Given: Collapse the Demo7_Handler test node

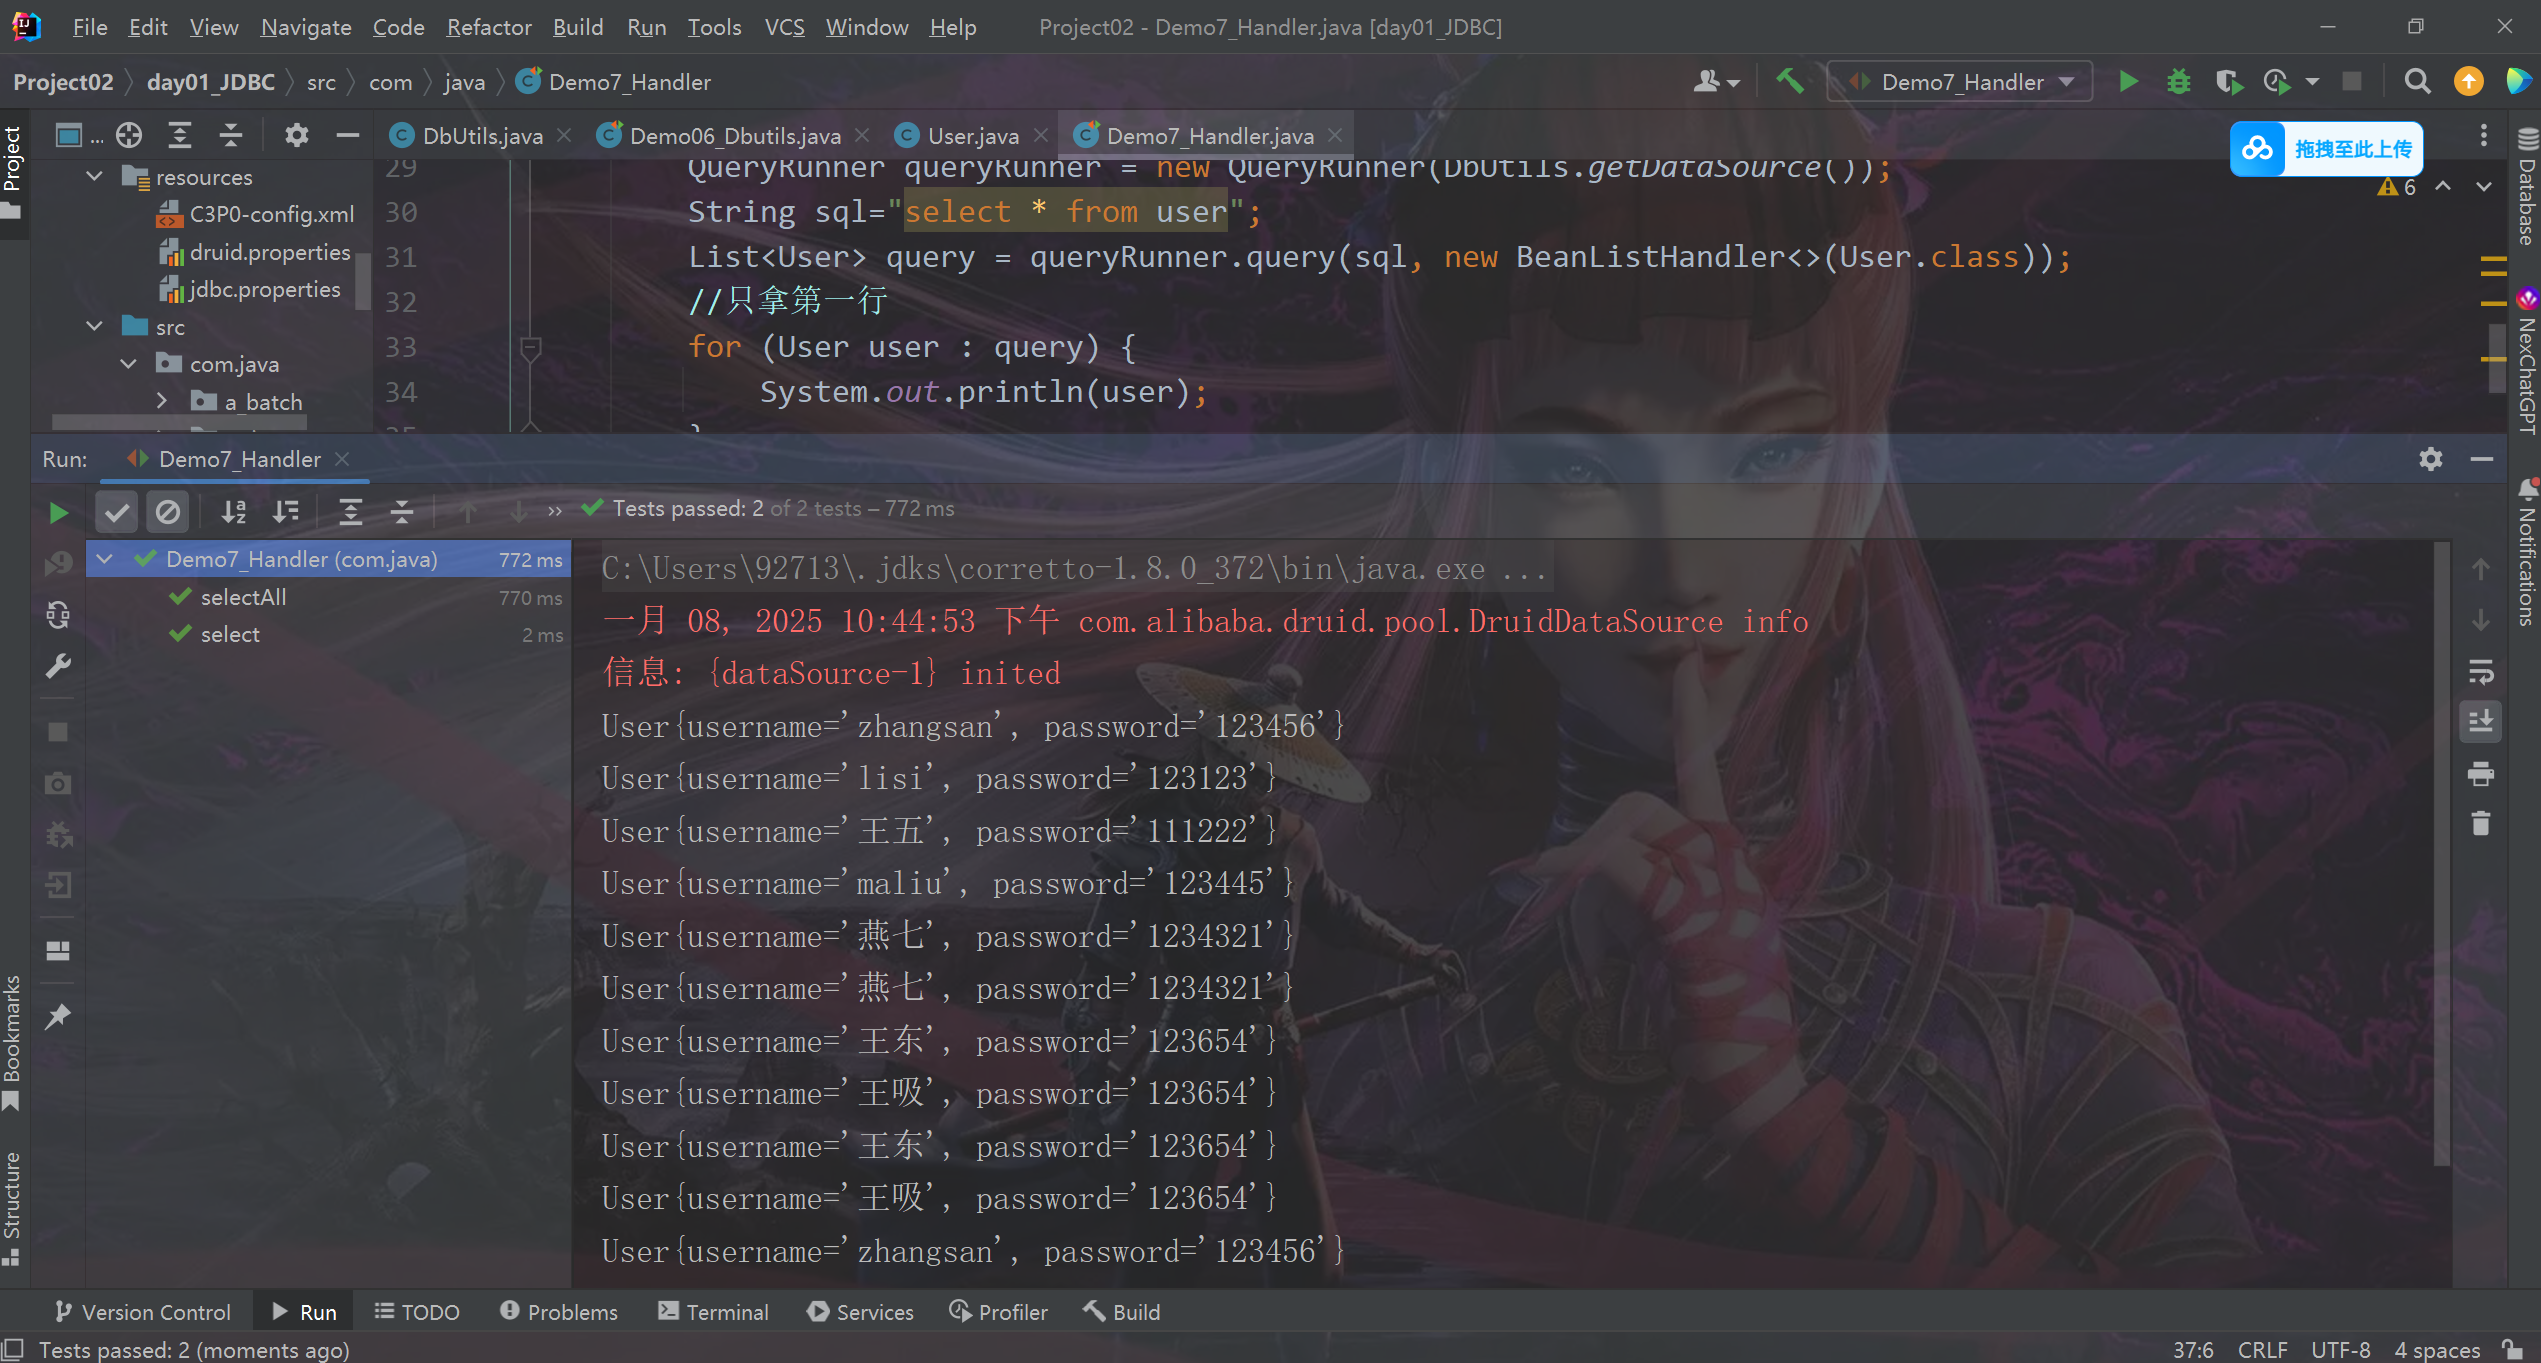Looking at the screenshot, I should click(x=105, y=559).
